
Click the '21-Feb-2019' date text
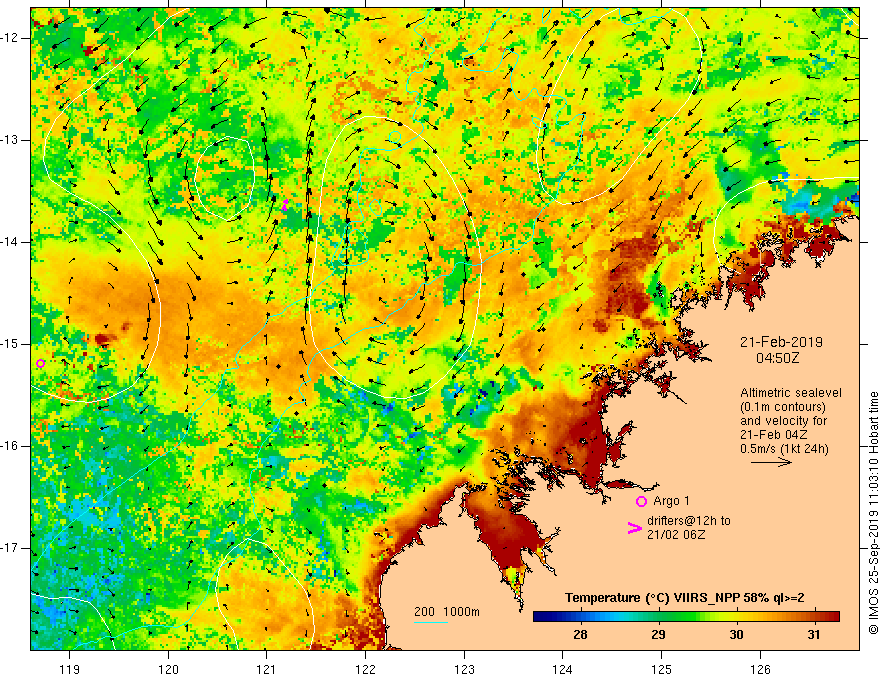point(781,342)
